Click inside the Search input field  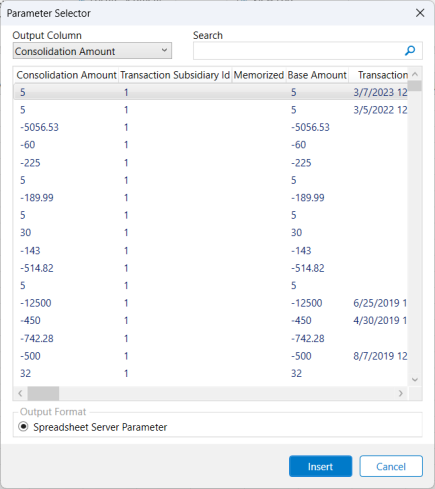[298, 51]
